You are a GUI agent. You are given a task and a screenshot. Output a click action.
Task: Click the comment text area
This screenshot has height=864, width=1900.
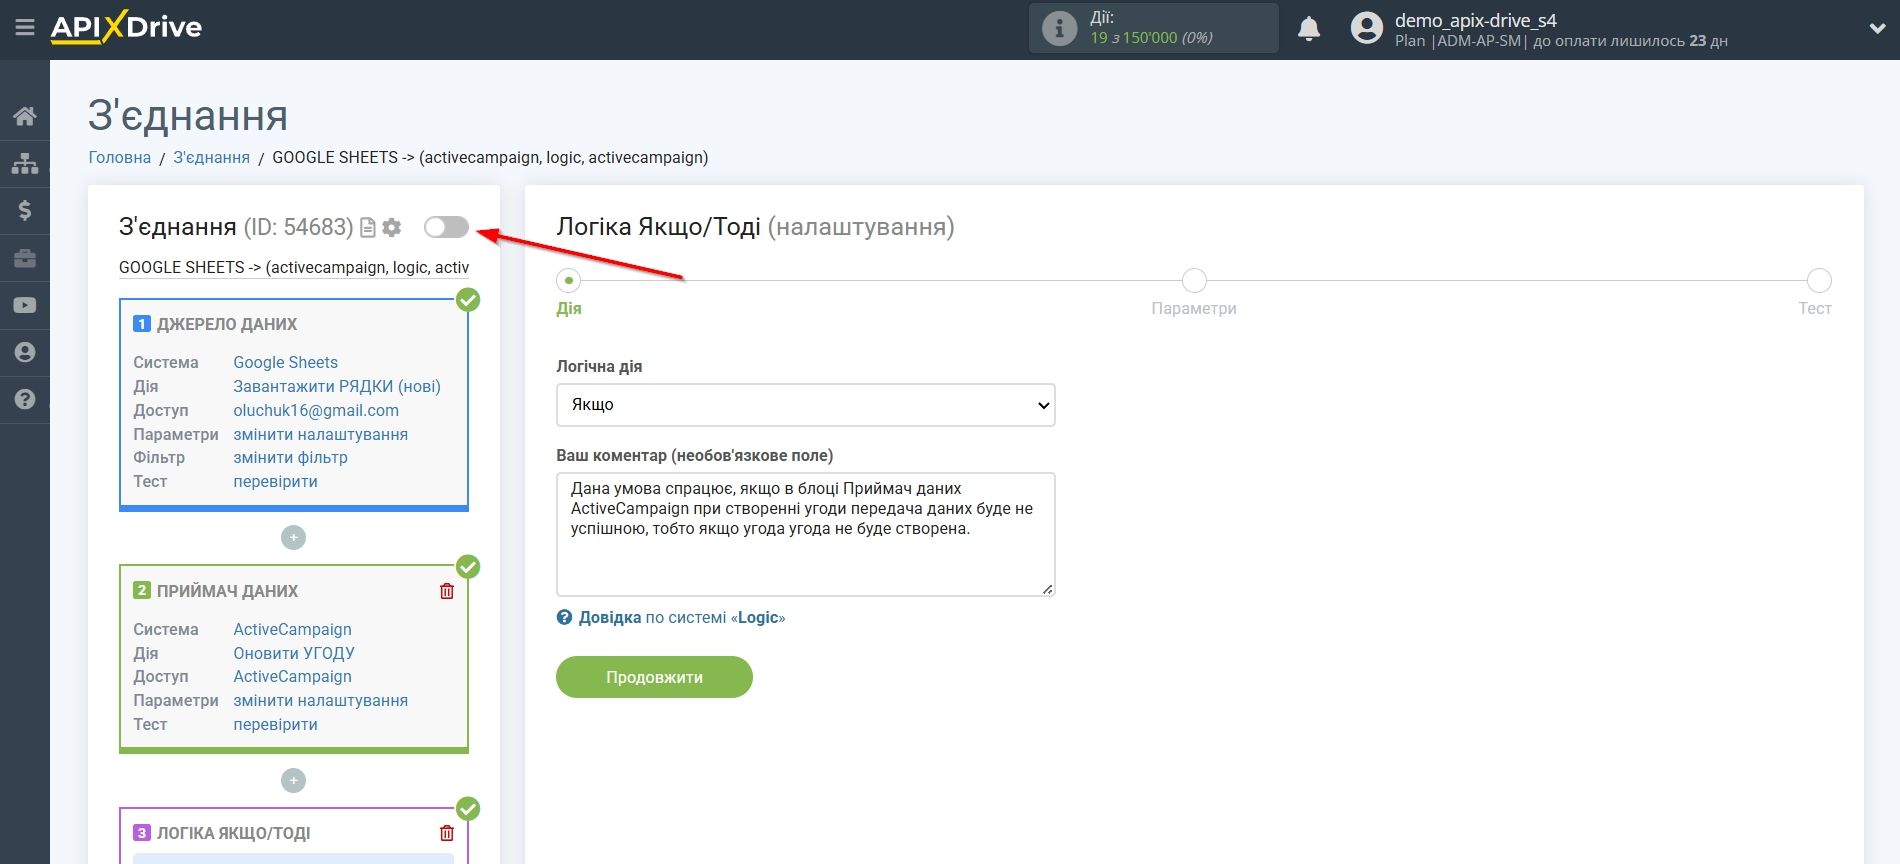(x=806, y=535)
